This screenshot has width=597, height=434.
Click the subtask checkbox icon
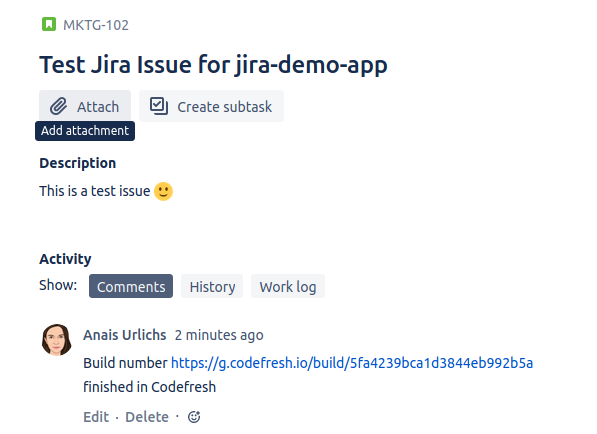click(158, 106)
